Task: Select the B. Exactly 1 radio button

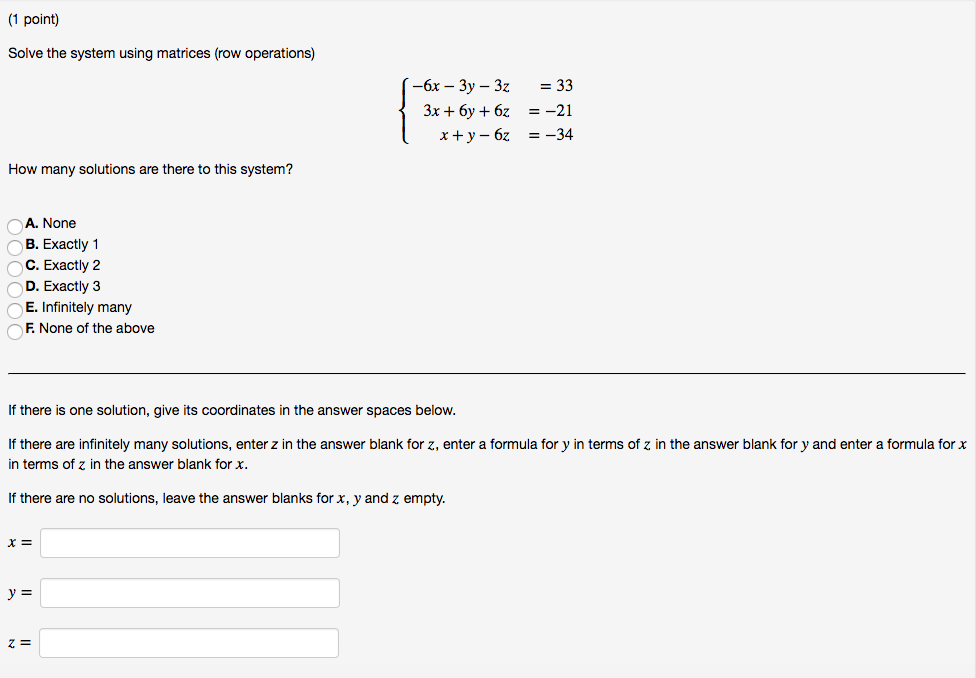Action: [x=15, y=247]
